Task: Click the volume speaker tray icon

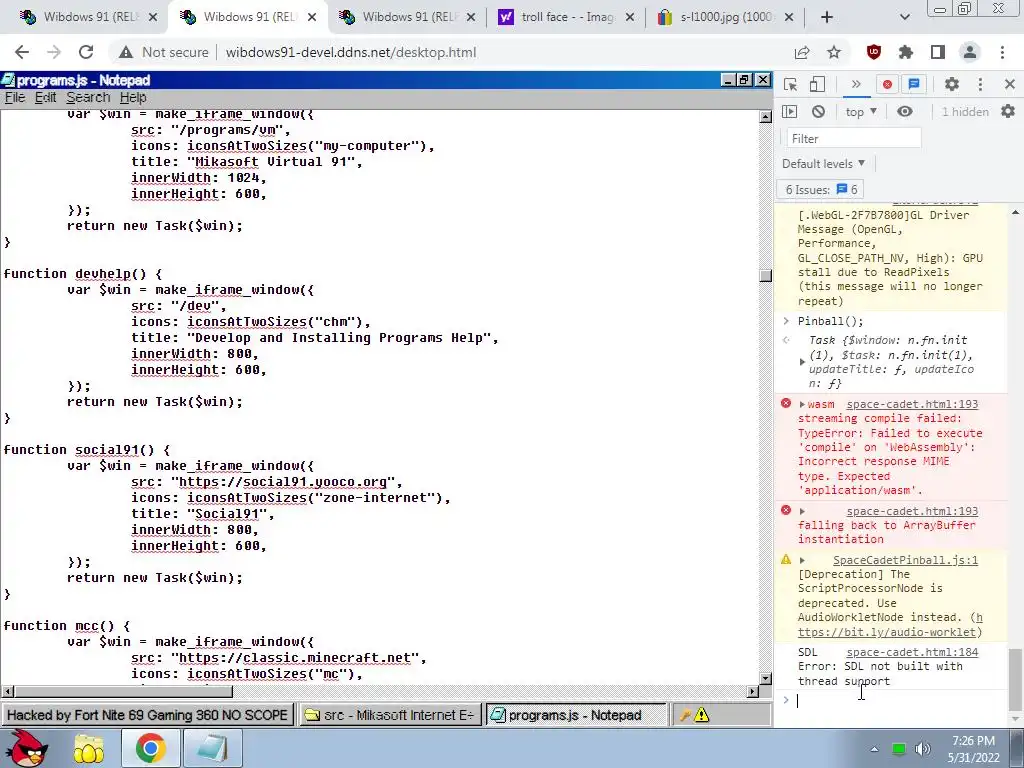Action: point(923,749)
